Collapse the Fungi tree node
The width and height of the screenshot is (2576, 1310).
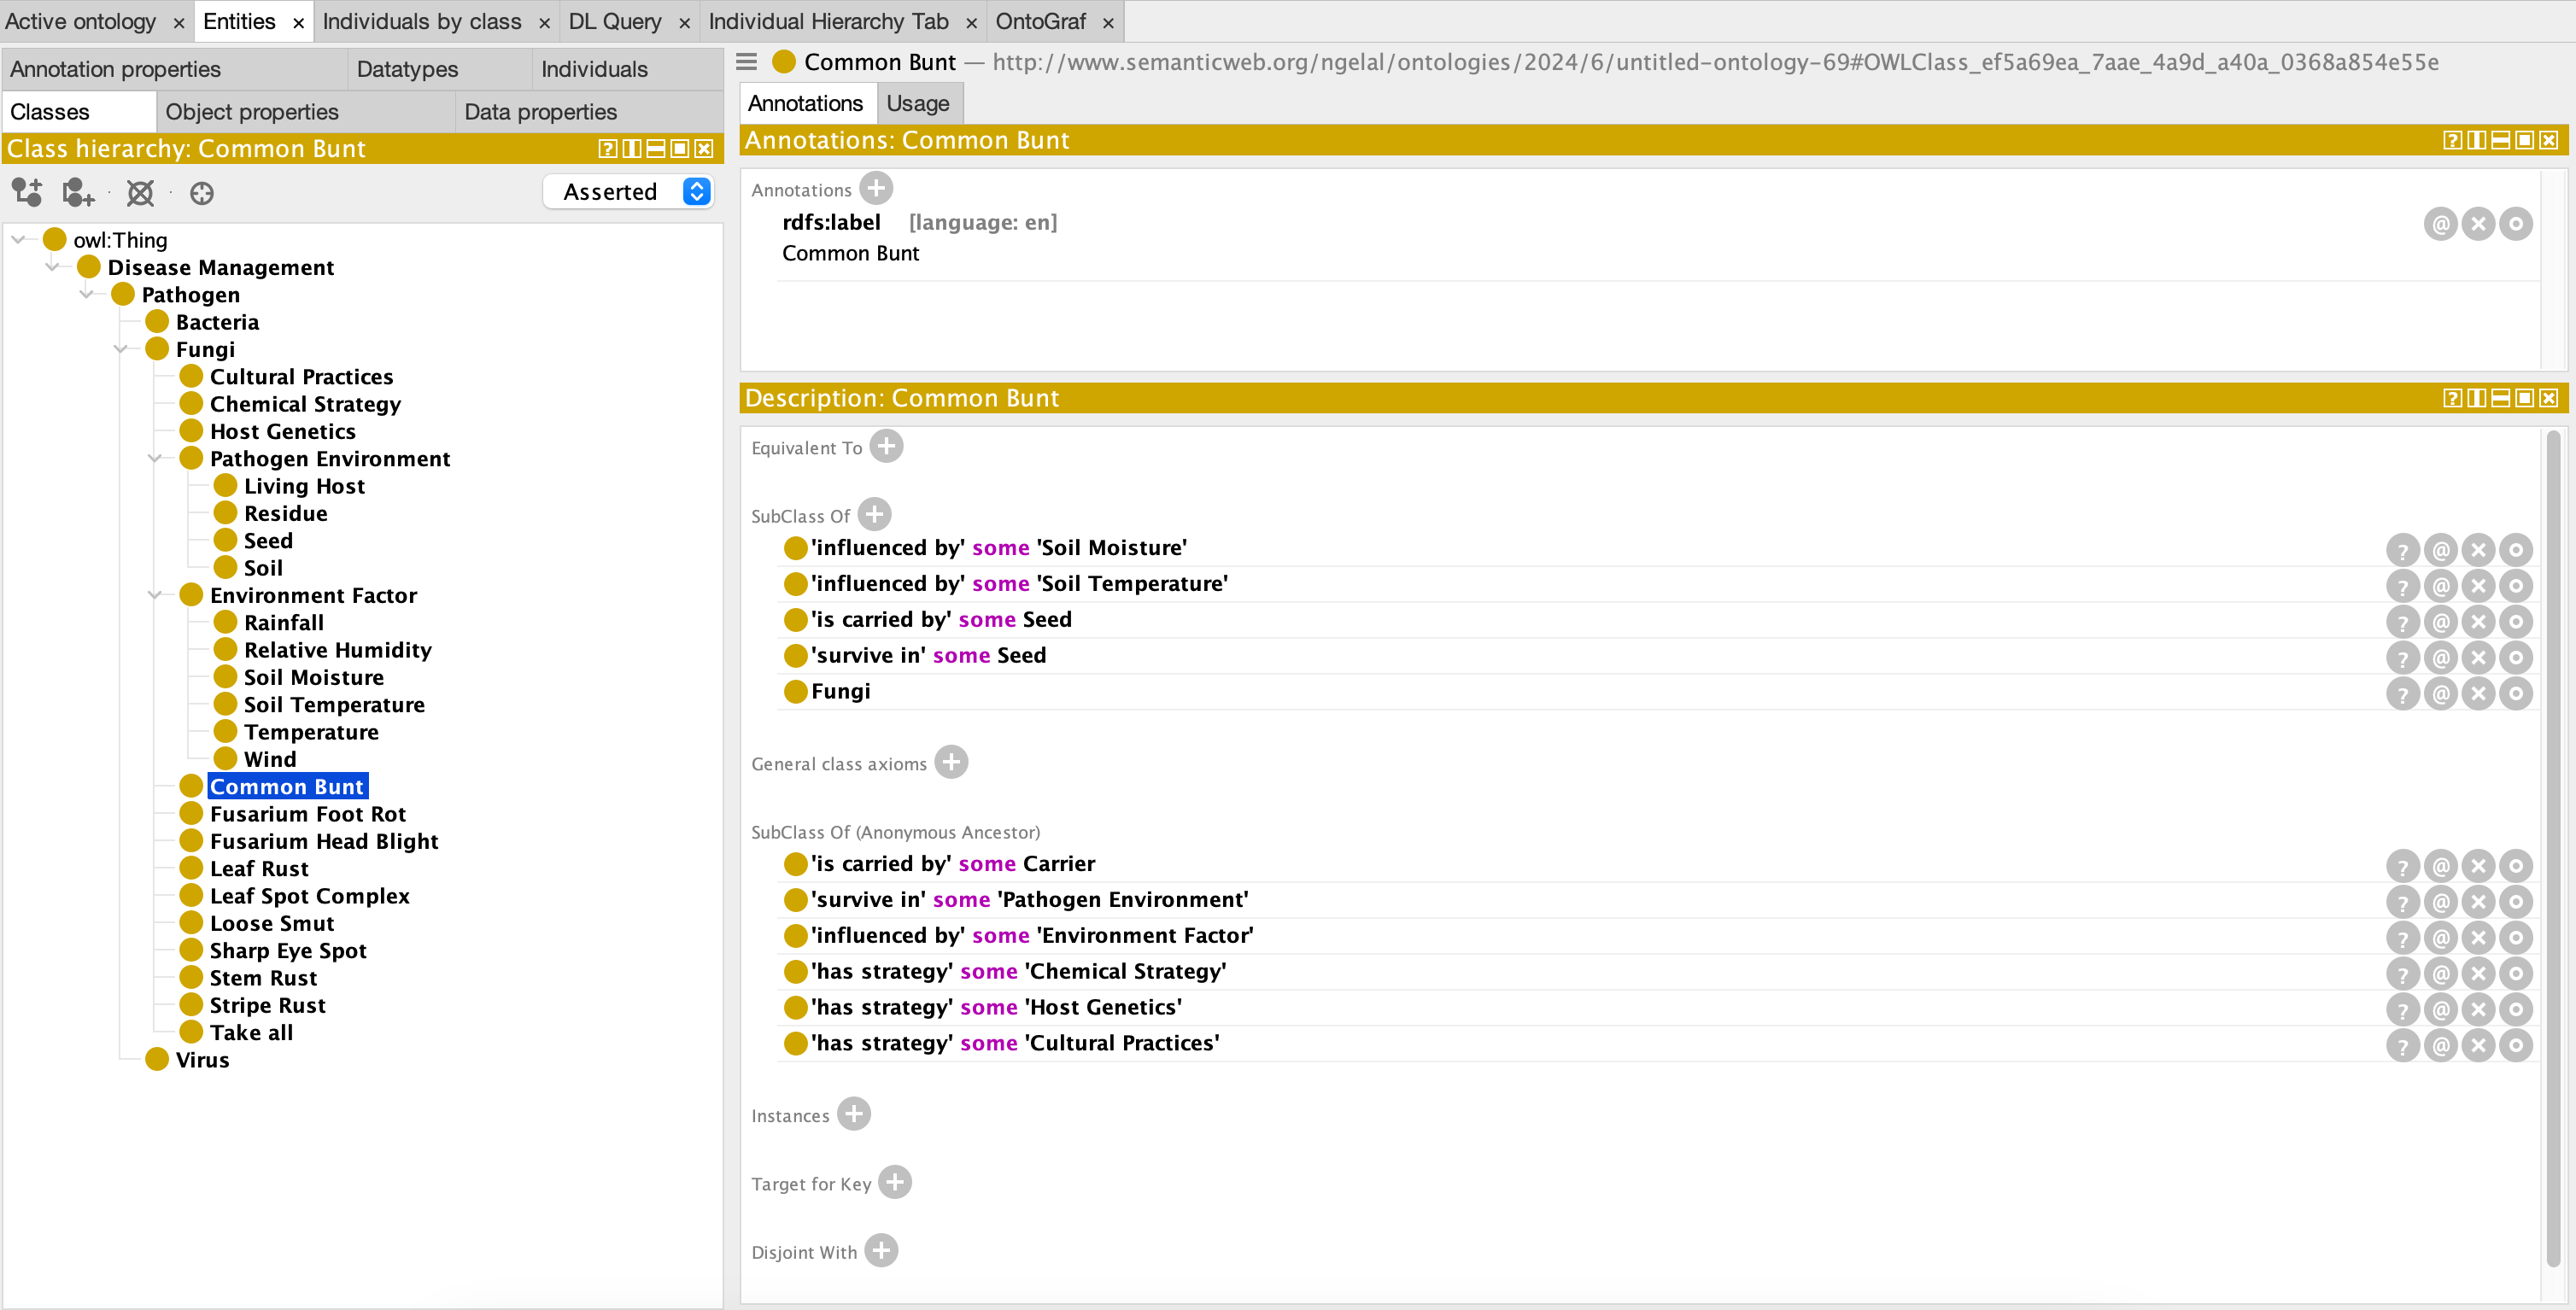[x=121, y=349]
